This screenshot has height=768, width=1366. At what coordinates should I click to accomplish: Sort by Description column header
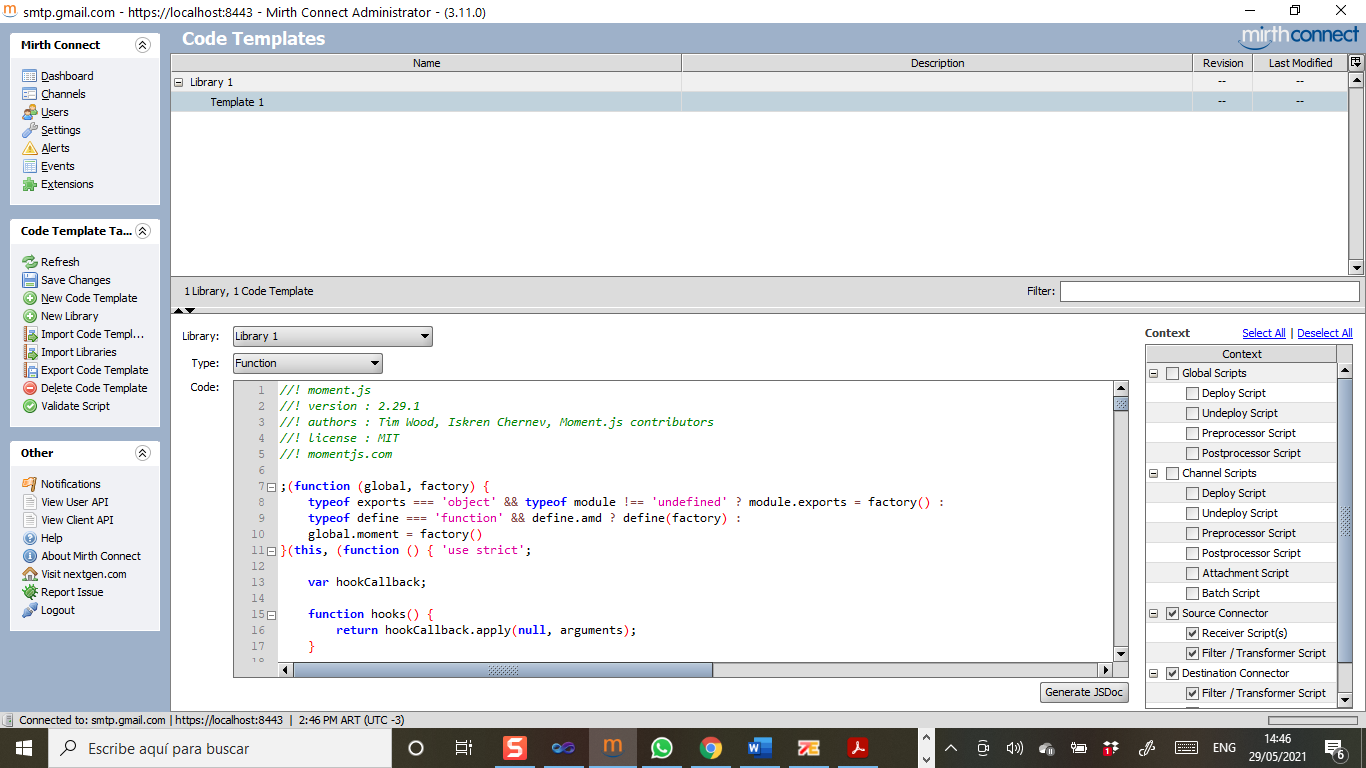click(937, 63)
